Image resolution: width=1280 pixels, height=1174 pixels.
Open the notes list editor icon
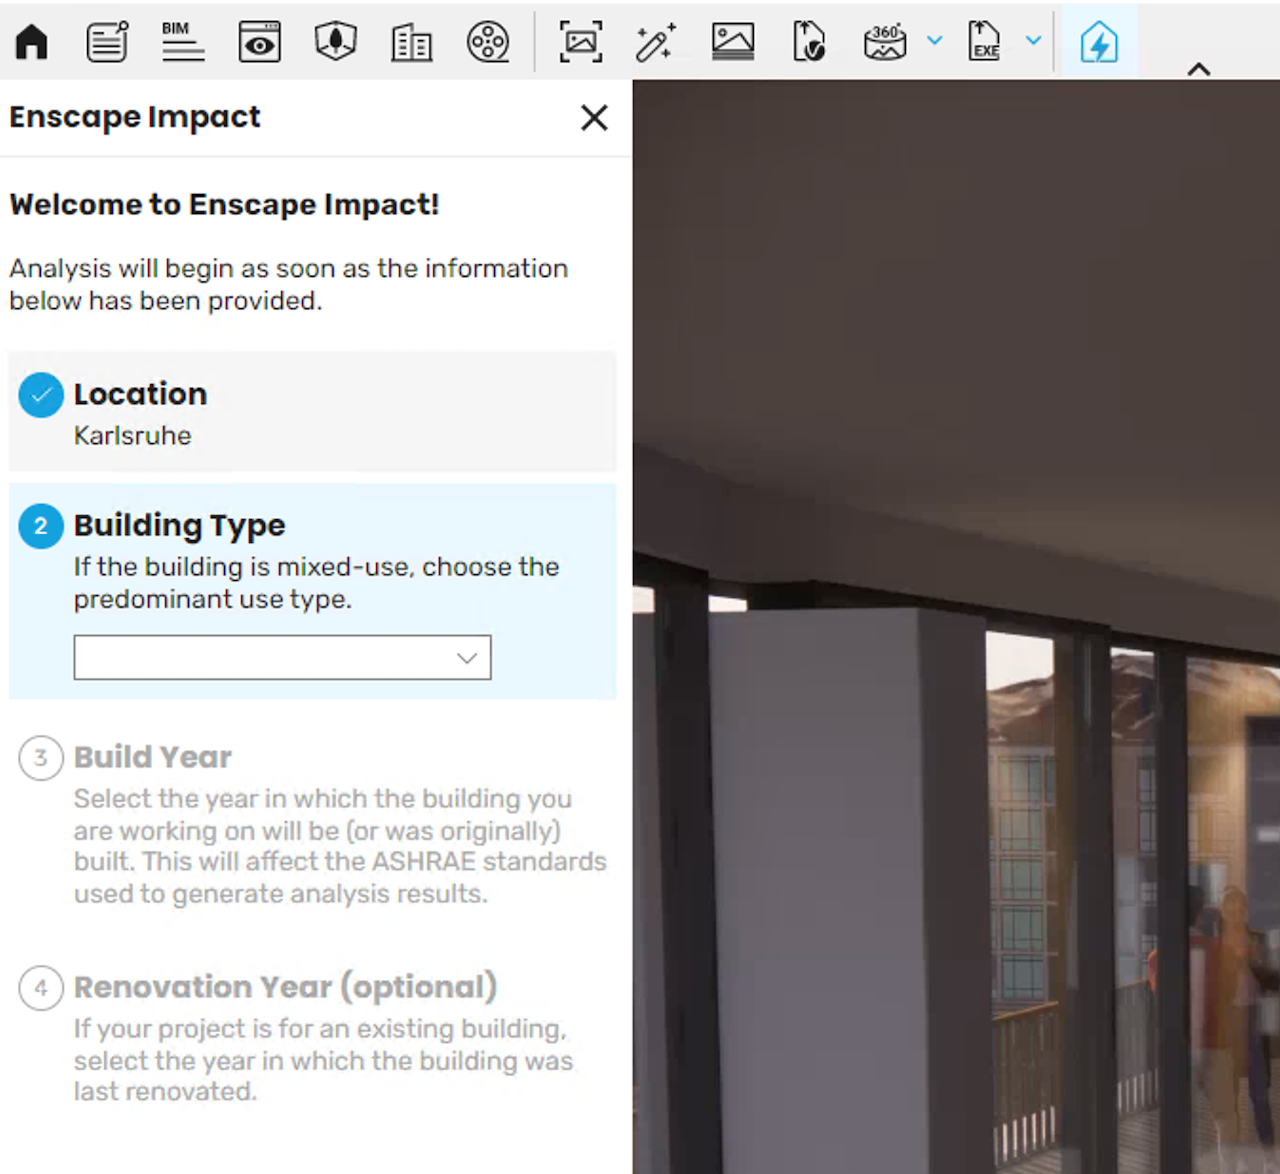click(107, 42)
